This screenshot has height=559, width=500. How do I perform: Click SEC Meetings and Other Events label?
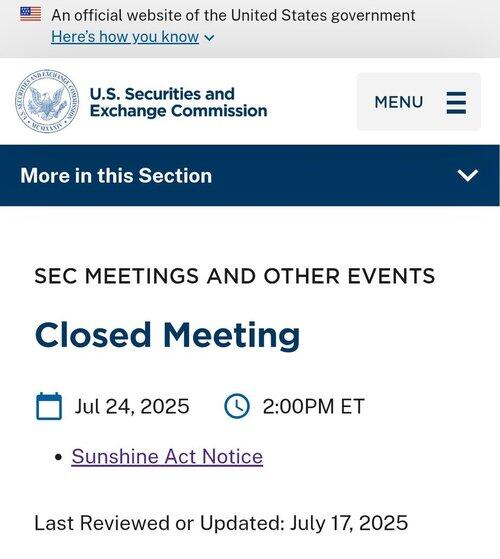235,276
